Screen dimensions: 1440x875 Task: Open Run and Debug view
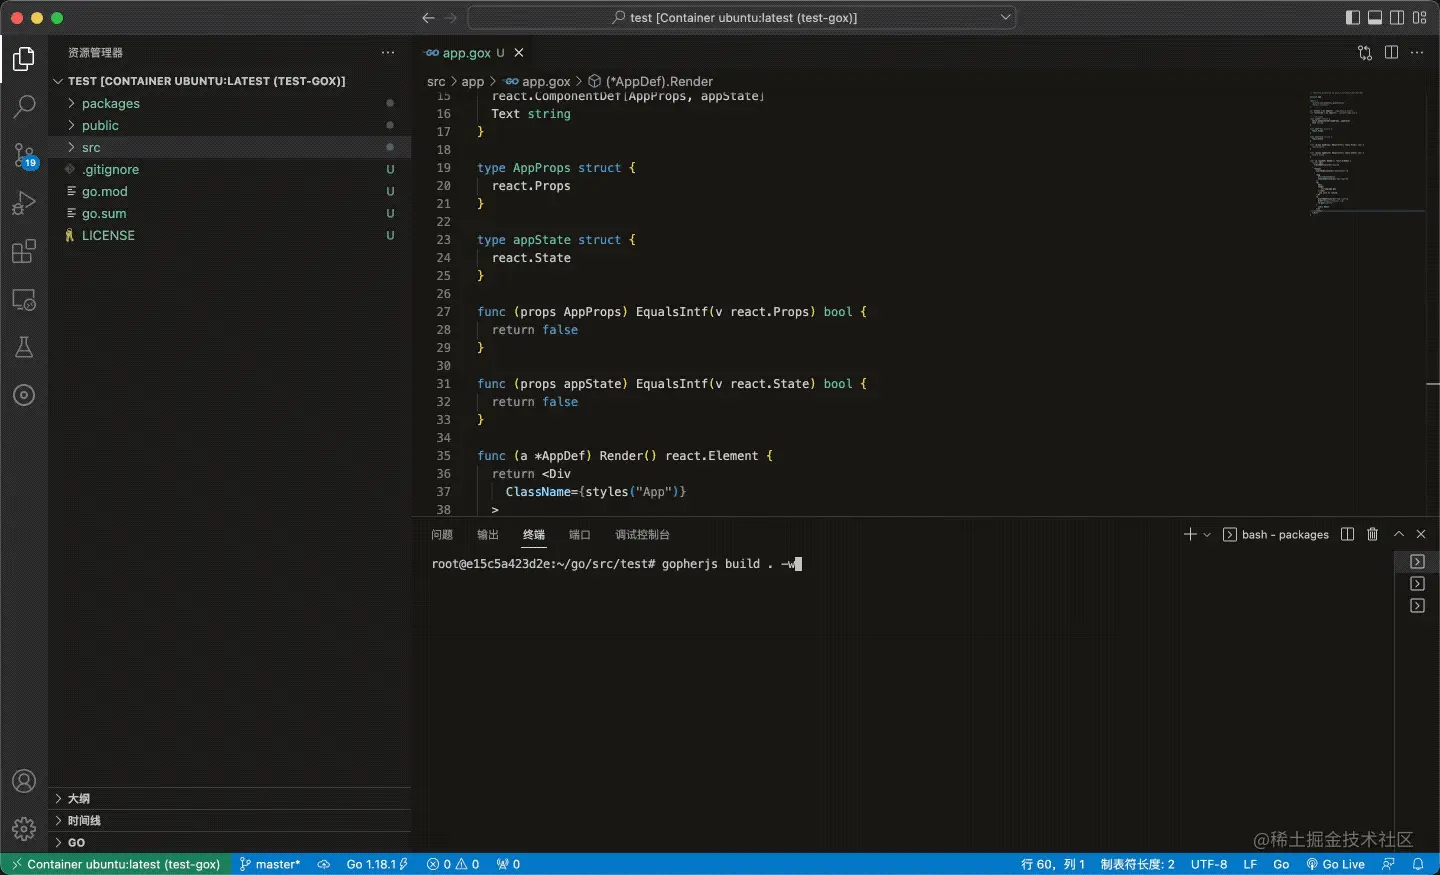(x=24, y=203)
